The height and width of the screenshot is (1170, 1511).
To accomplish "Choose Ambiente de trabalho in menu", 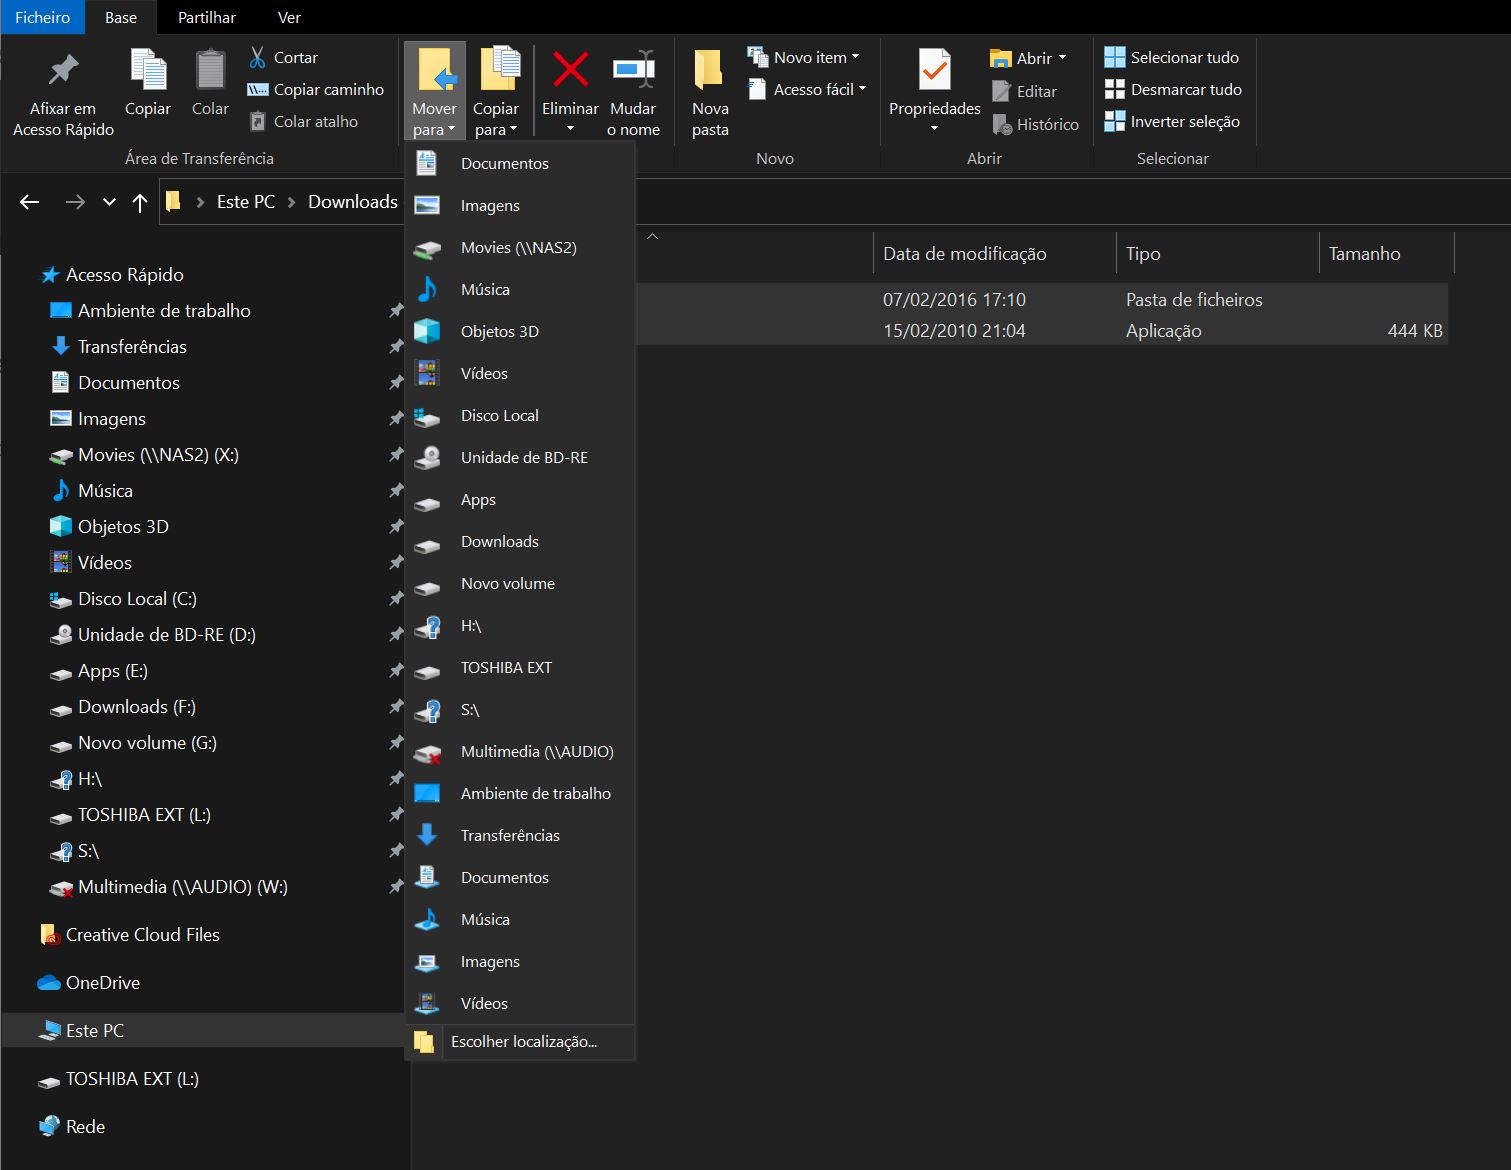I will tap(520, 793).
